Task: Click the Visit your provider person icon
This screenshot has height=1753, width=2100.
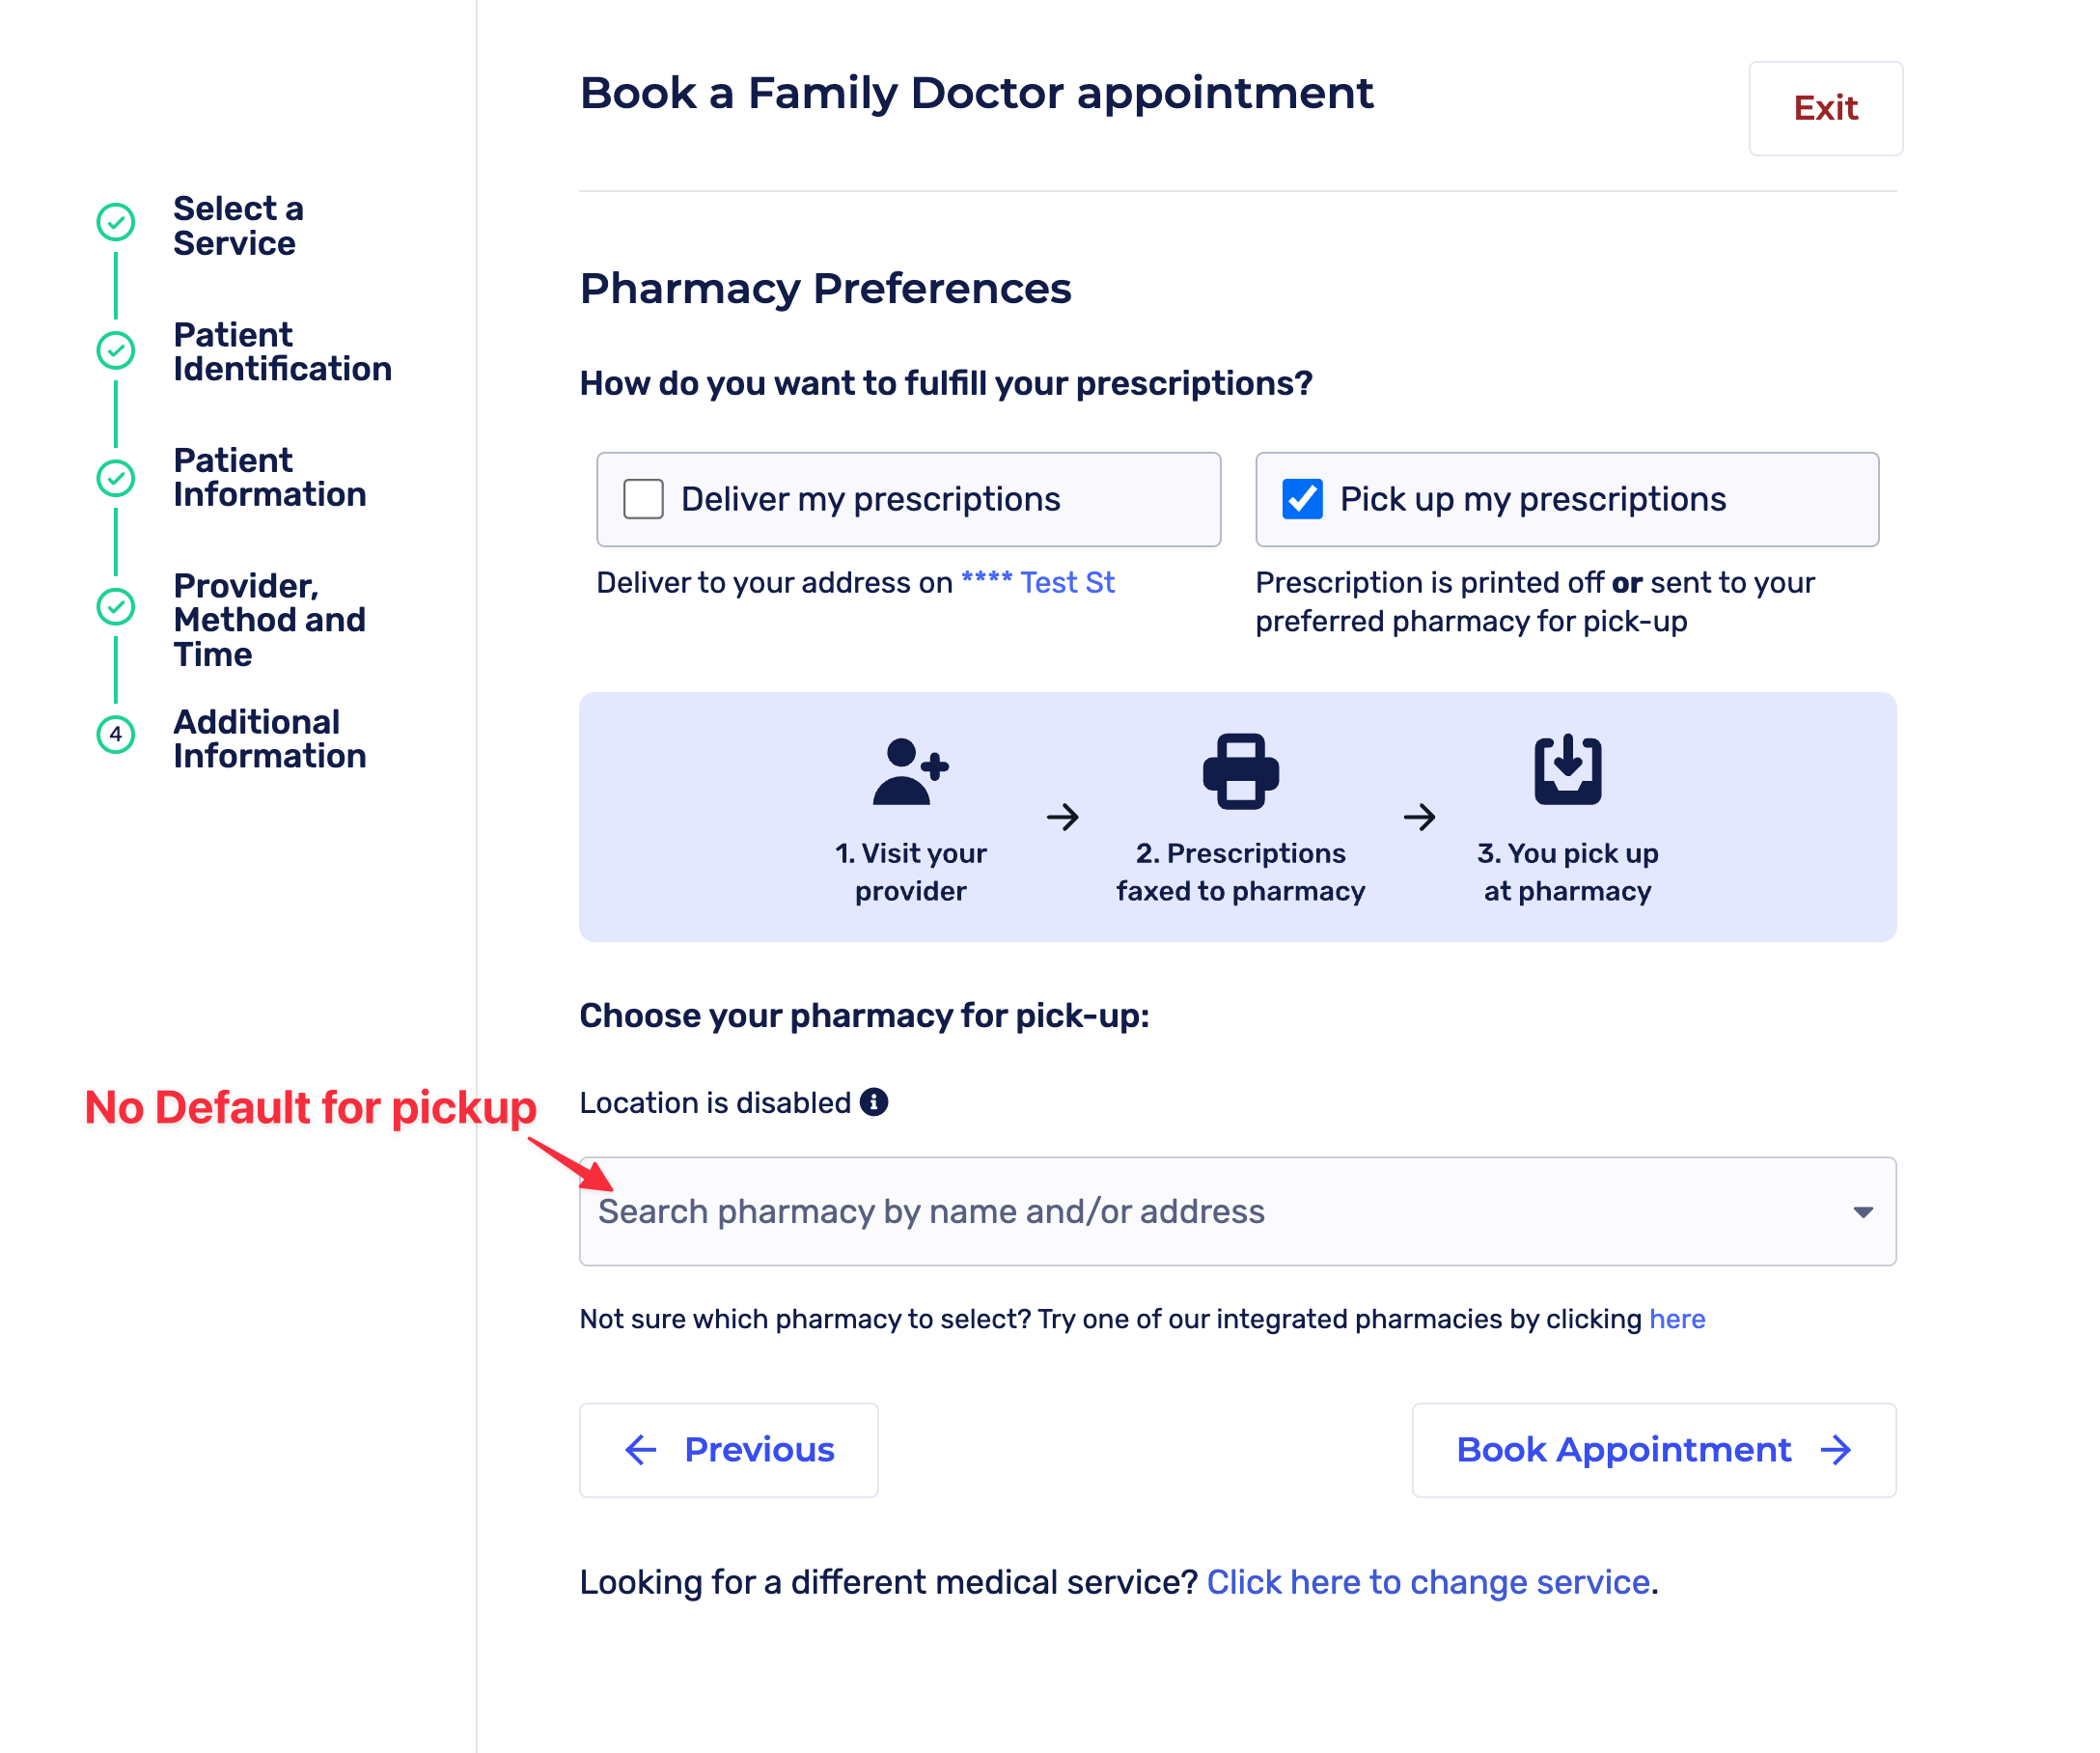Action: (x=909, y=771)
